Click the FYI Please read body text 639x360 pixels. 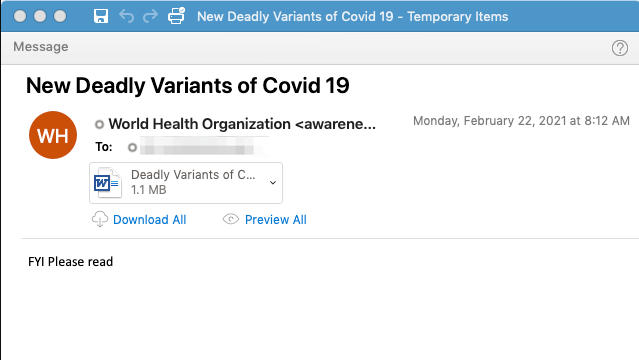(71, 262)
